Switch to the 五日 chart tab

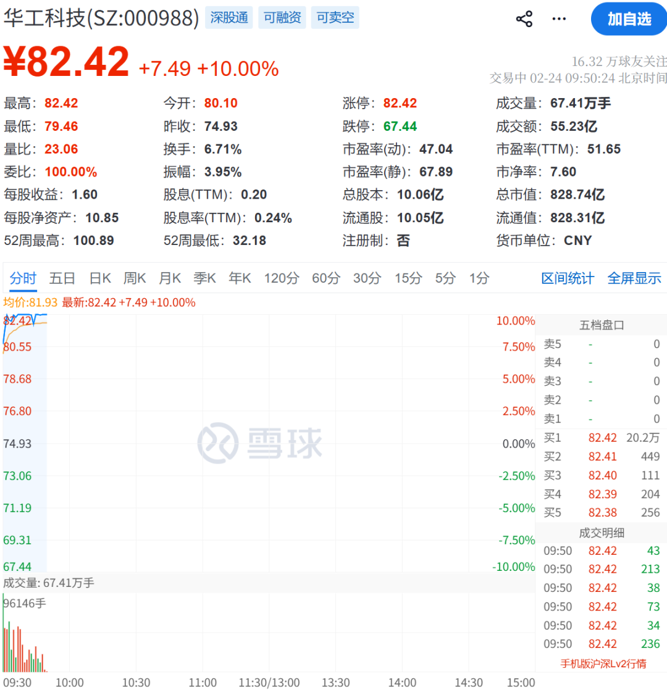[62, 278]
